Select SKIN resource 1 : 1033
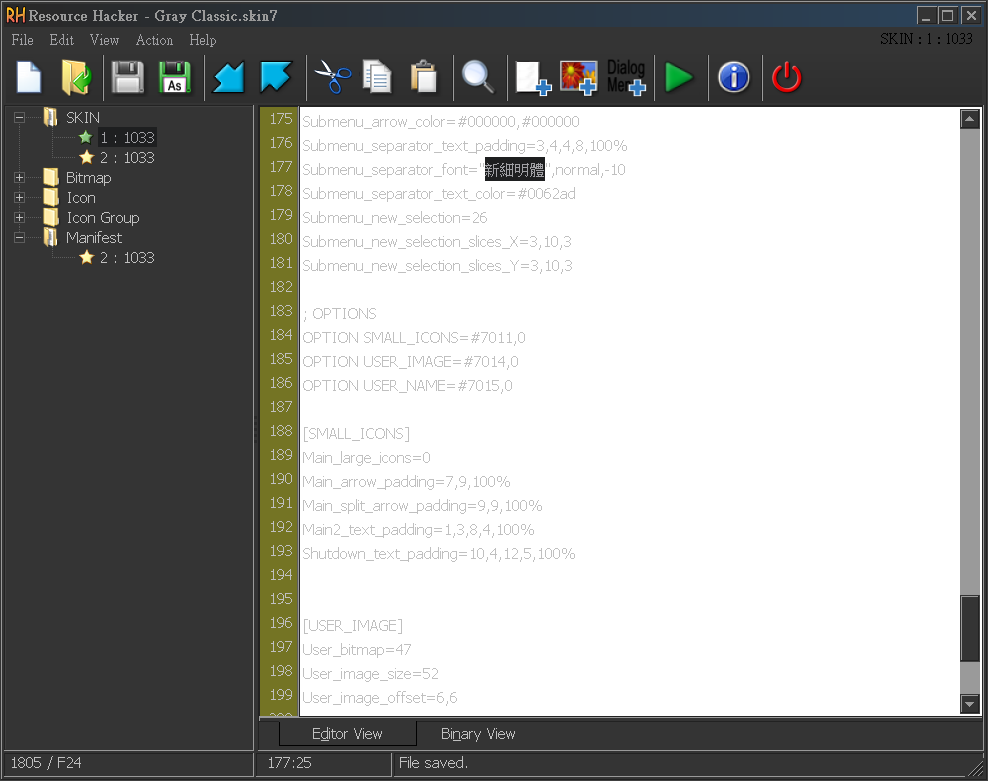This screenshot has width=988, height=781. click(127, 137)
